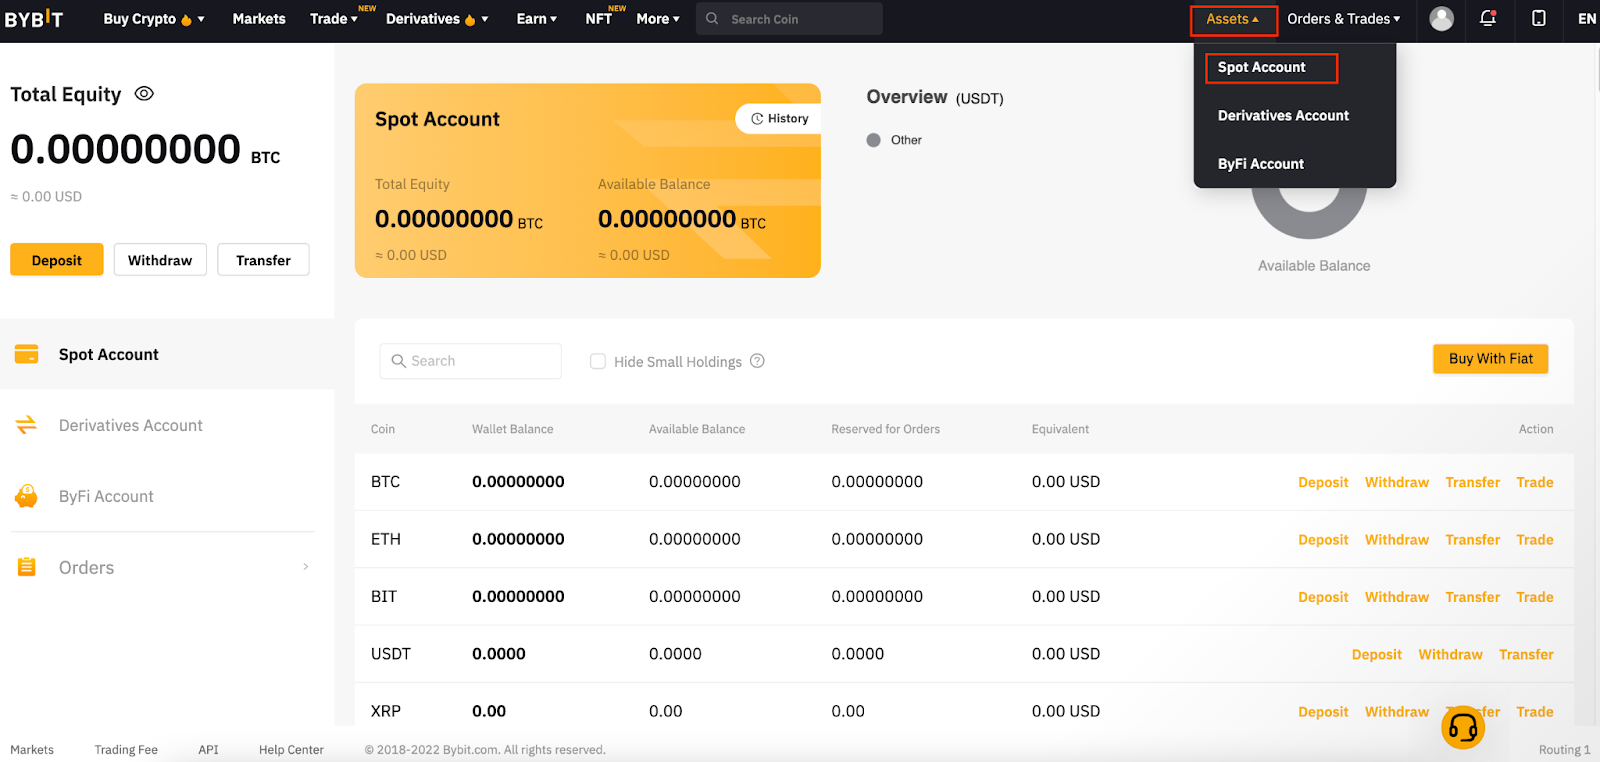
Task: Click the History clock icon on Spot card
Action: point(757,118)
